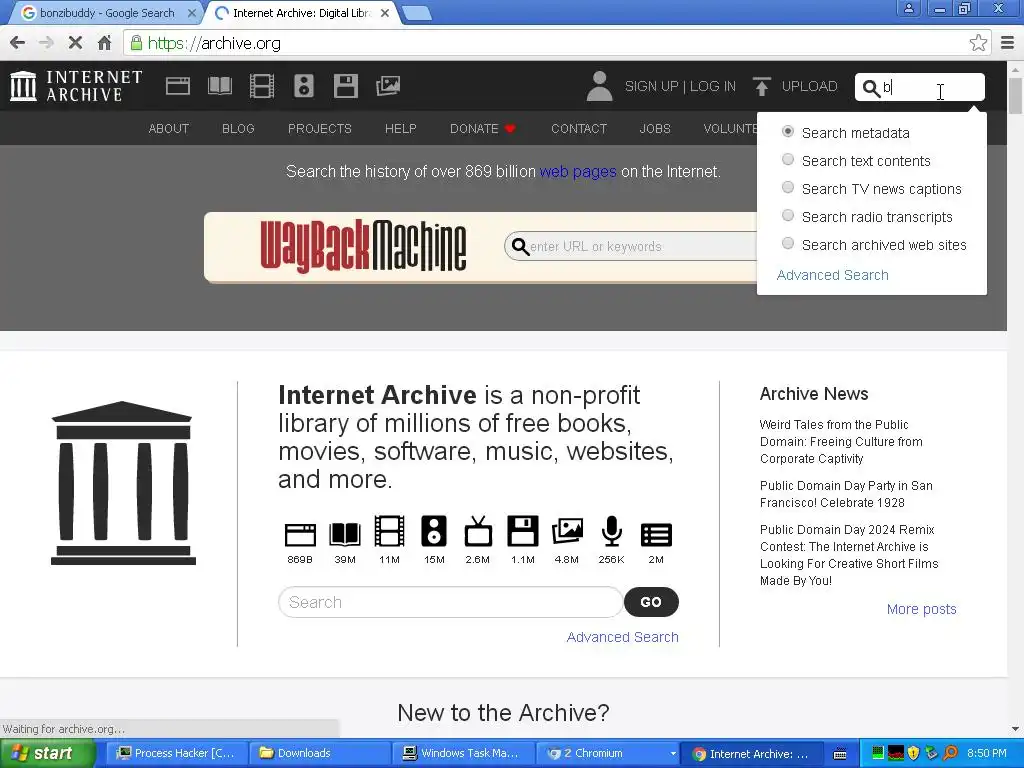Click the Internet Archive logo in header

(76, 86)
